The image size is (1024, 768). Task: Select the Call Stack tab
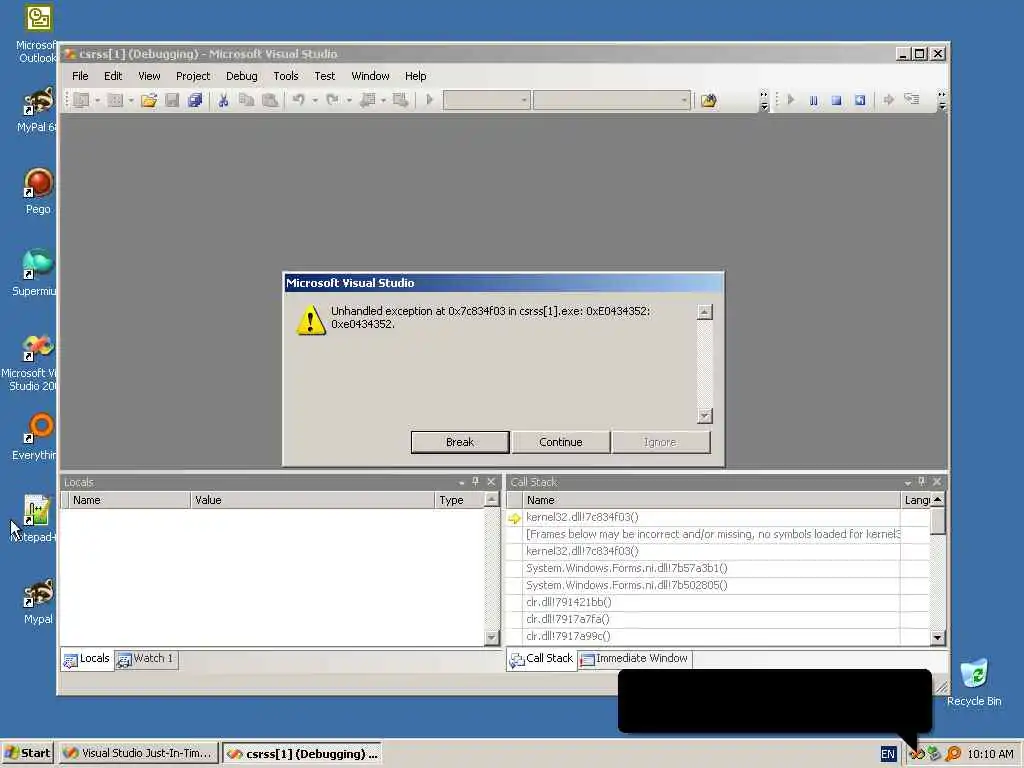click(541, 659)
